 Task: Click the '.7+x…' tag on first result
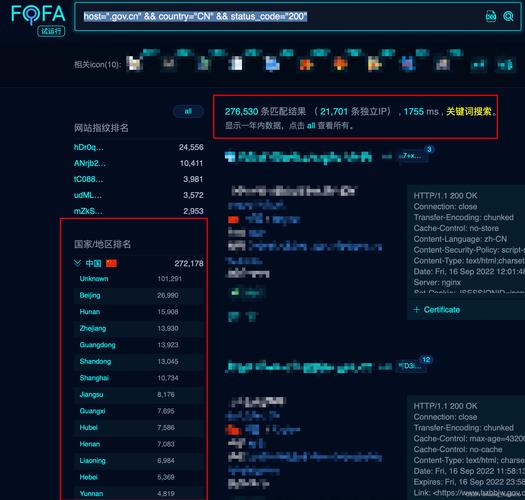click(412, 156)
